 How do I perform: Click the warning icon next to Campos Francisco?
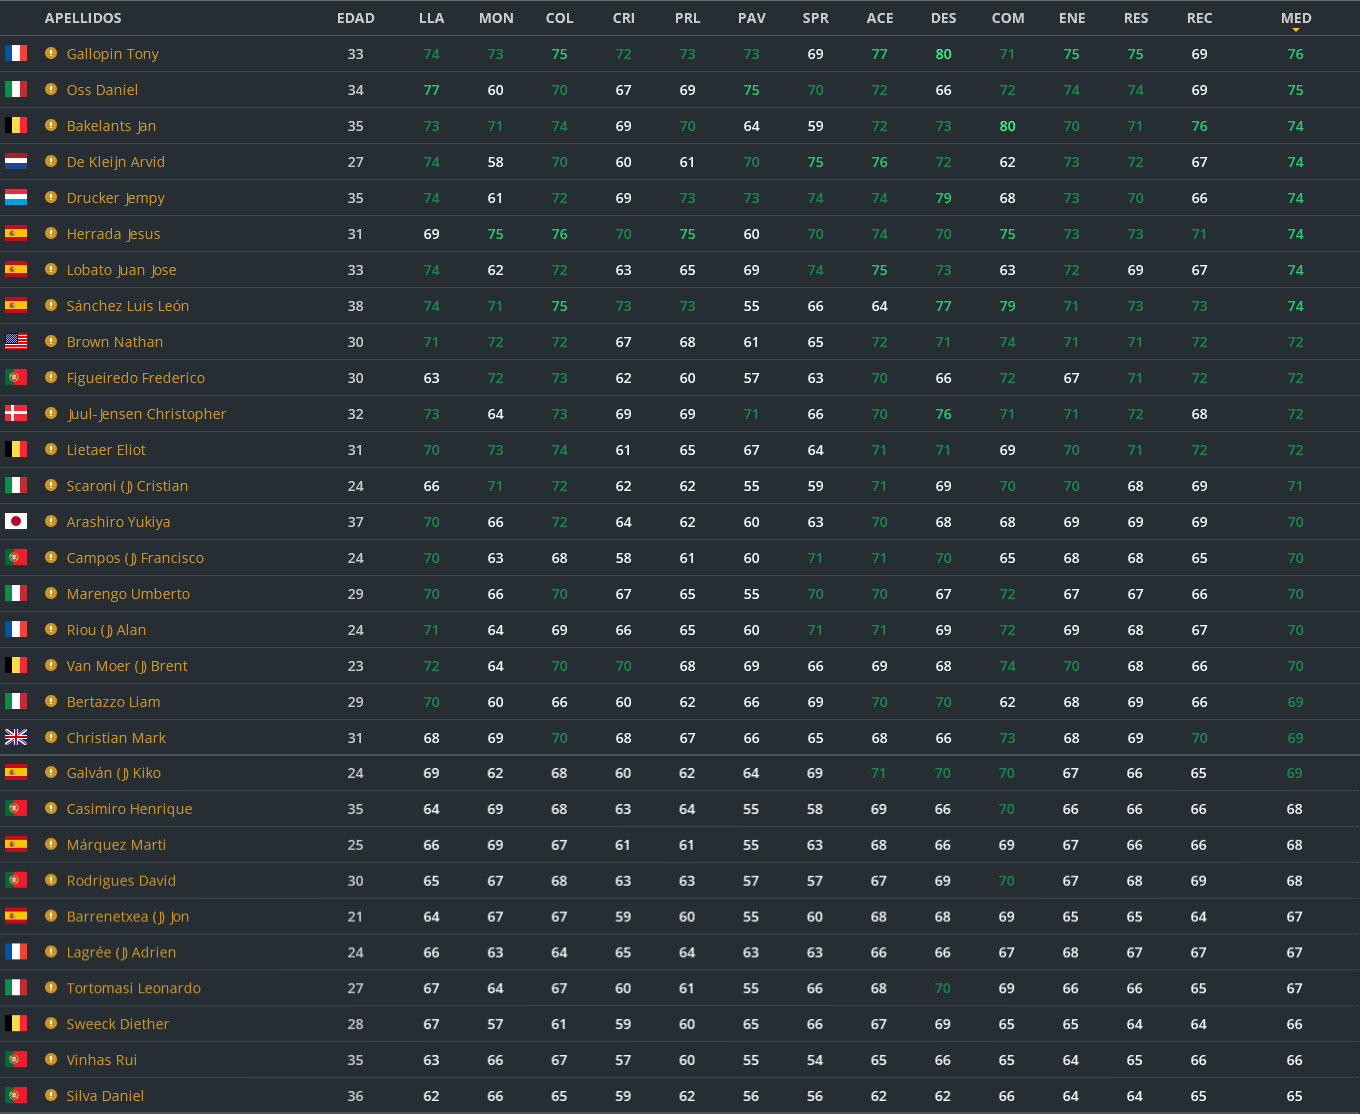(x=51, y=557)
